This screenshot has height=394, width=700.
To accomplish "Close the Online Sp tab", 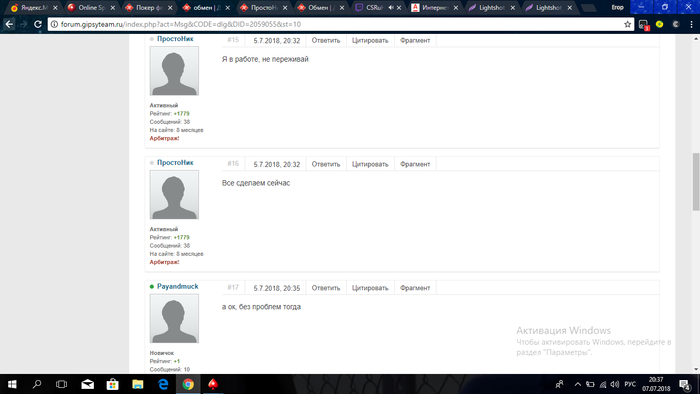I will pyautogui.click(x=112, y=8).
